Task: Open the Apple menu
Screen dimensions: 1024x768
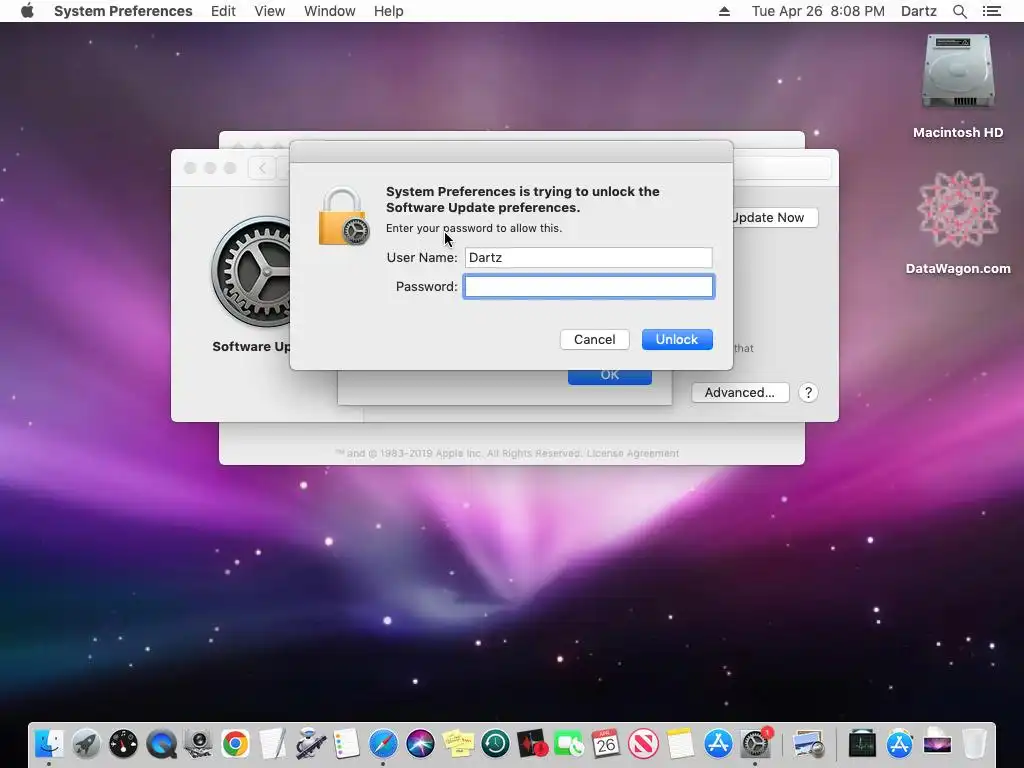Action: click(27, 11)
